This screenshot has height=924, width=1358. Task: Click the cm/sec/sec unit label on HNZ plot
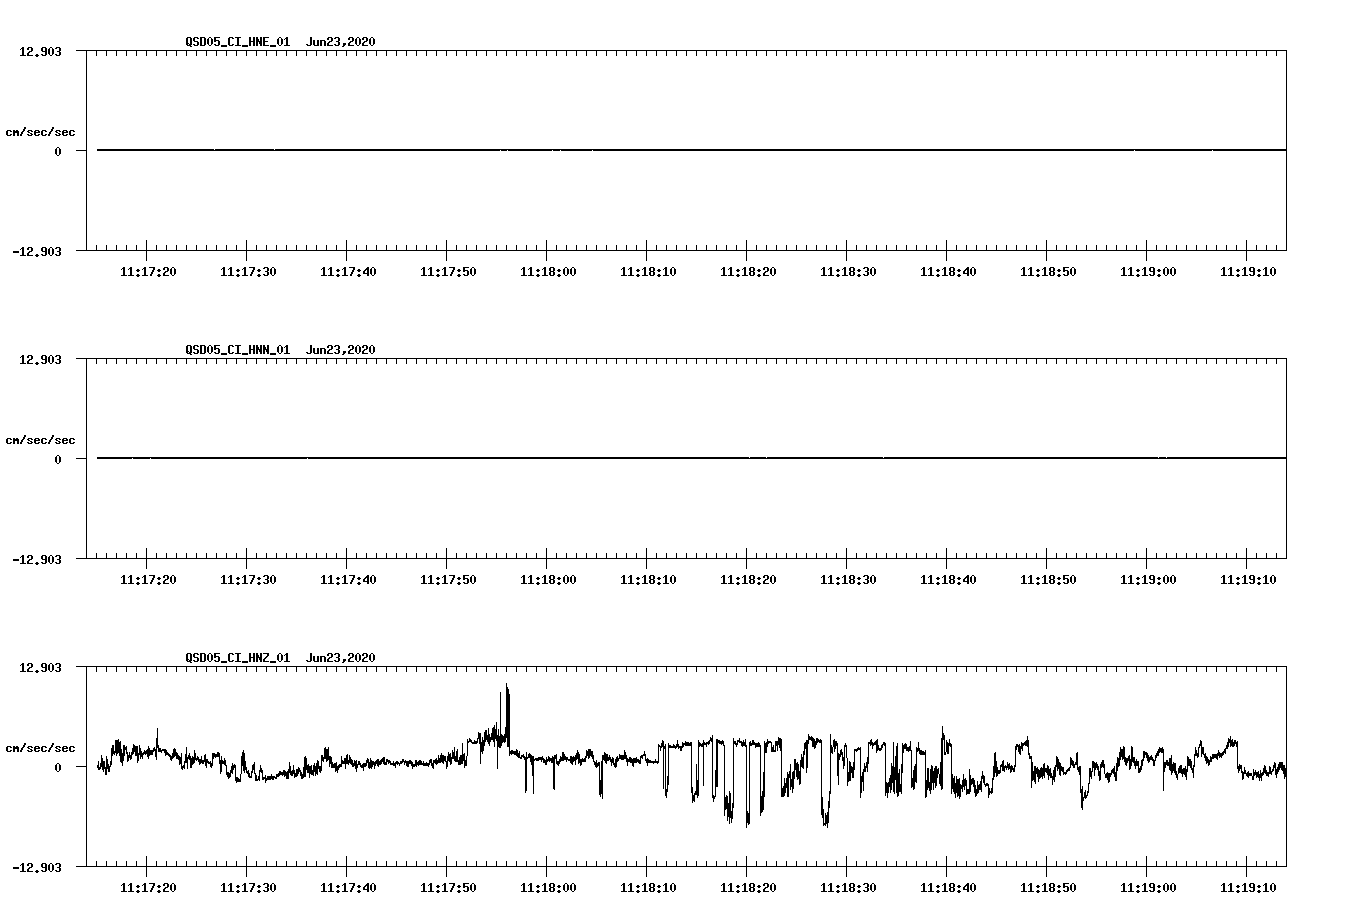[40, 748]
